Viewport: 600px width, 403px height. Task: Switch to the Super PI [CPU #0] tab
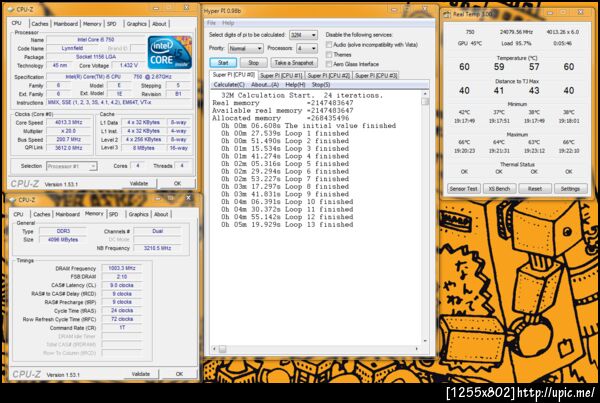pos(233,75)
